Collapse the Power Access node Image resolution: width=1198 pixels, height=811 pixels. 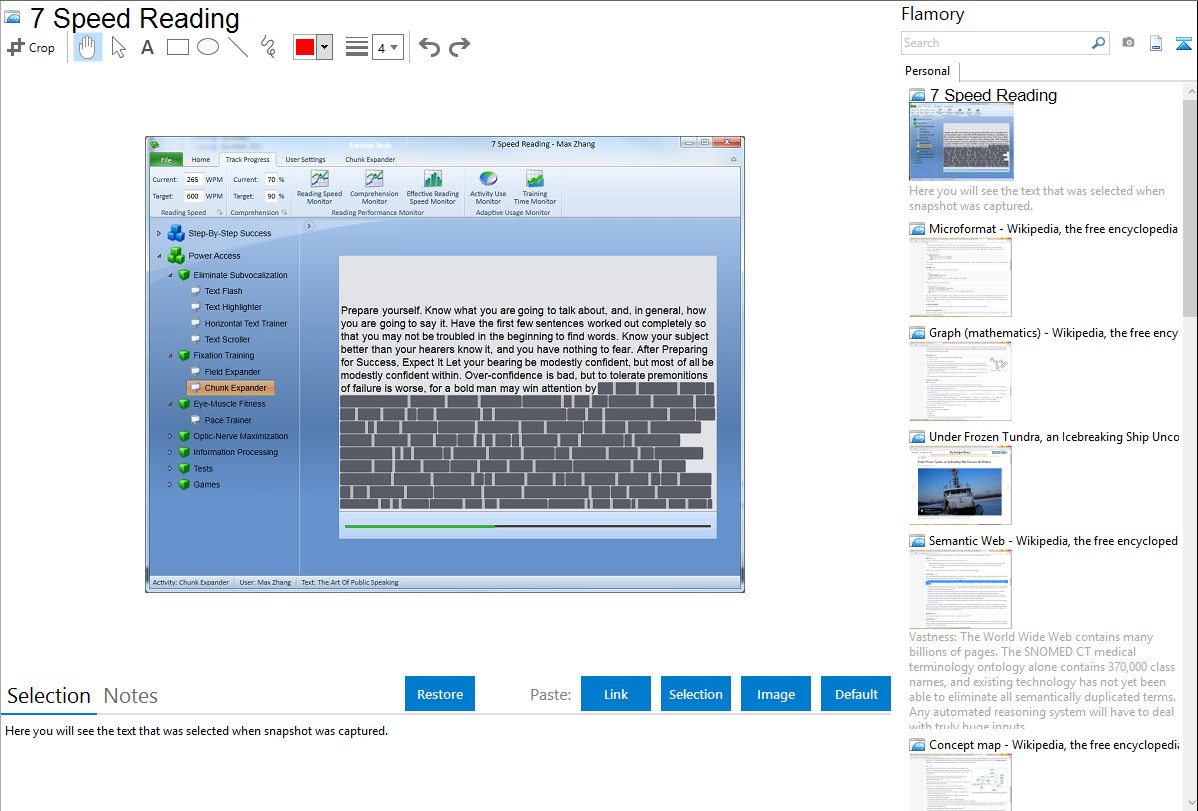tap(159, 256)
